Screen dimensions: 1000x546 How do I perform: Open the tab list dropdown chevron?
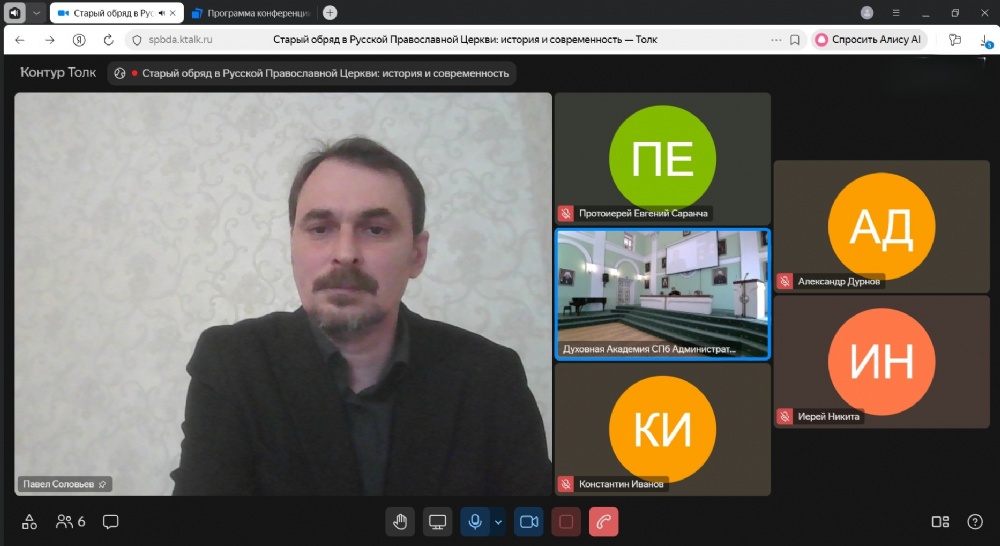point(36,13)
